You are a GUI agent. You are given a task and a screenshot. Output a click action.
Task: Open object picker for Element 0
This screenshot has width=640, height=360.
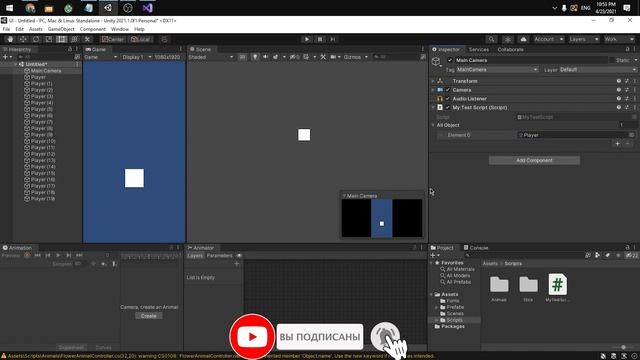coord(631,135)
